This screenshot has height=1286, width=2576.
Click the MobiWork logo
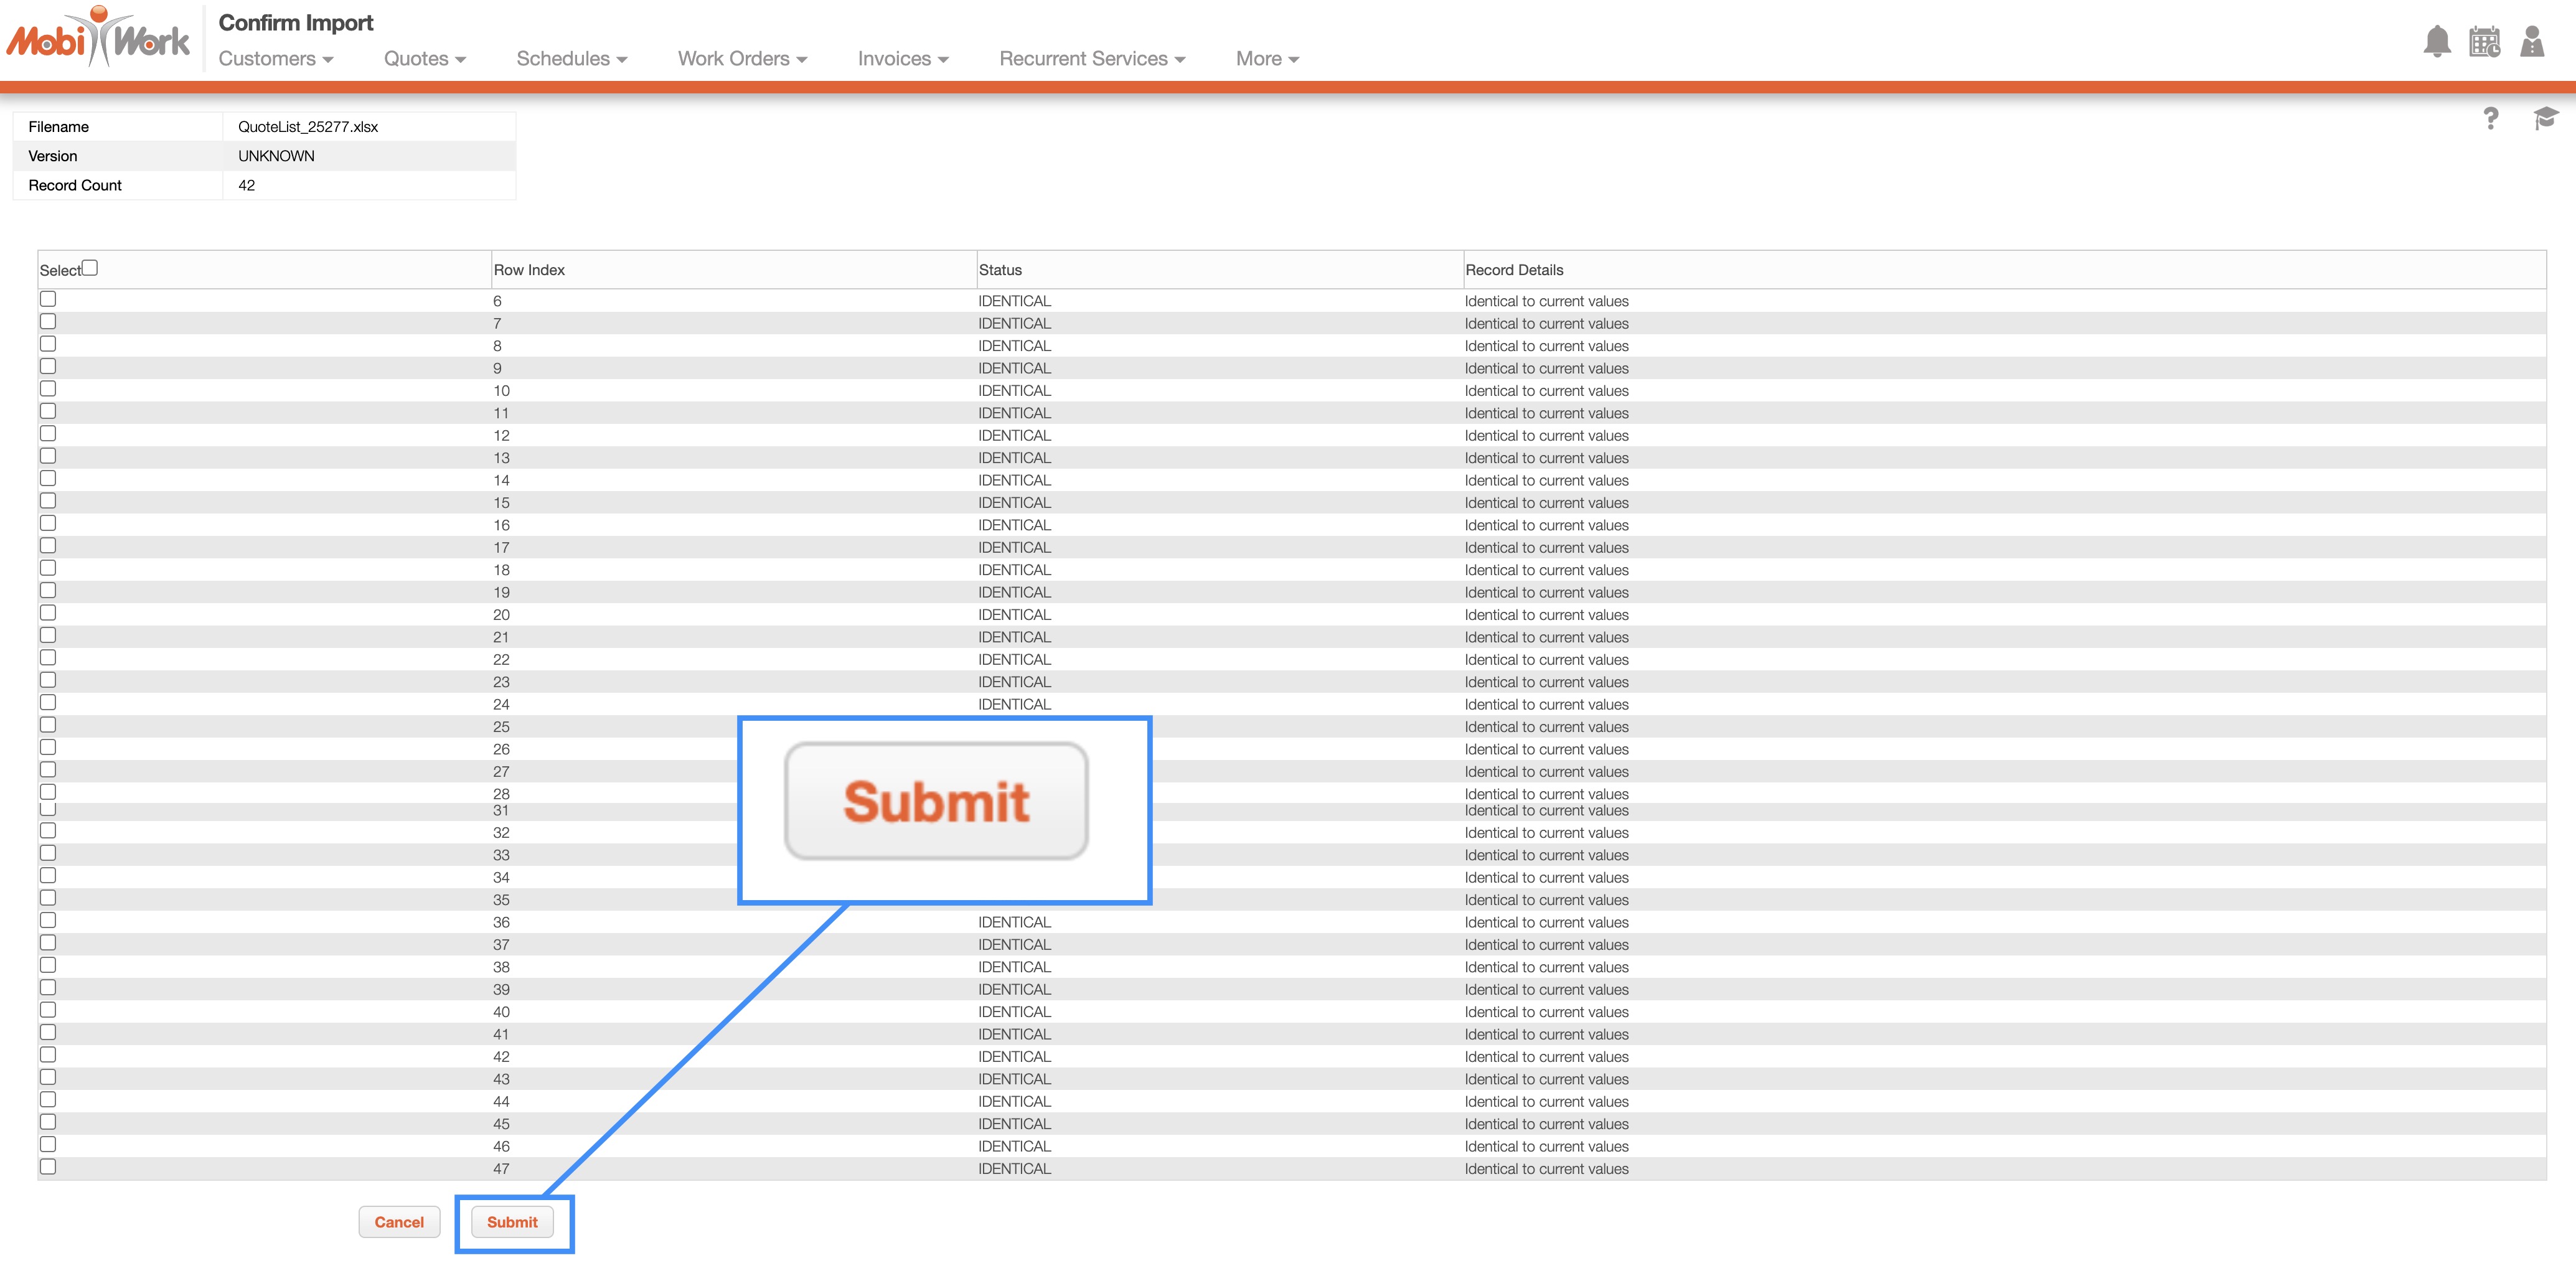(x=98, y=38)
